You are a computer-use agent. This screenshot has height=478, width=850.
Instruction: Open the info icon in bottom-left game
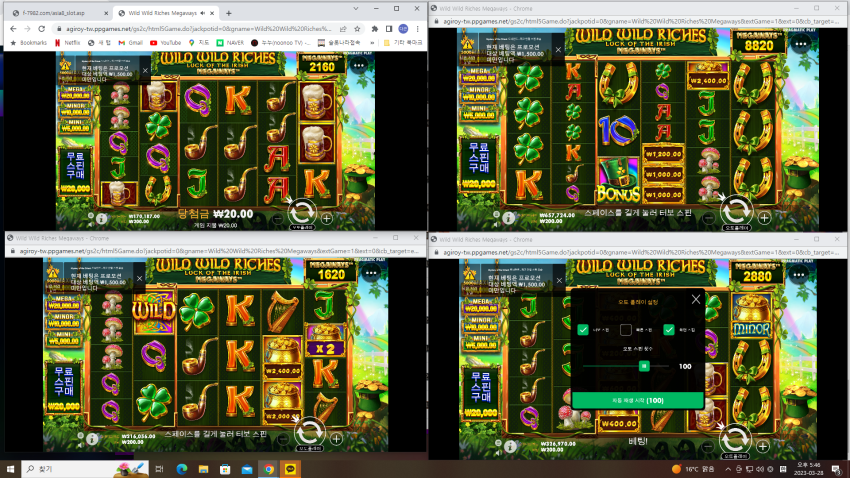click(92, 439)
